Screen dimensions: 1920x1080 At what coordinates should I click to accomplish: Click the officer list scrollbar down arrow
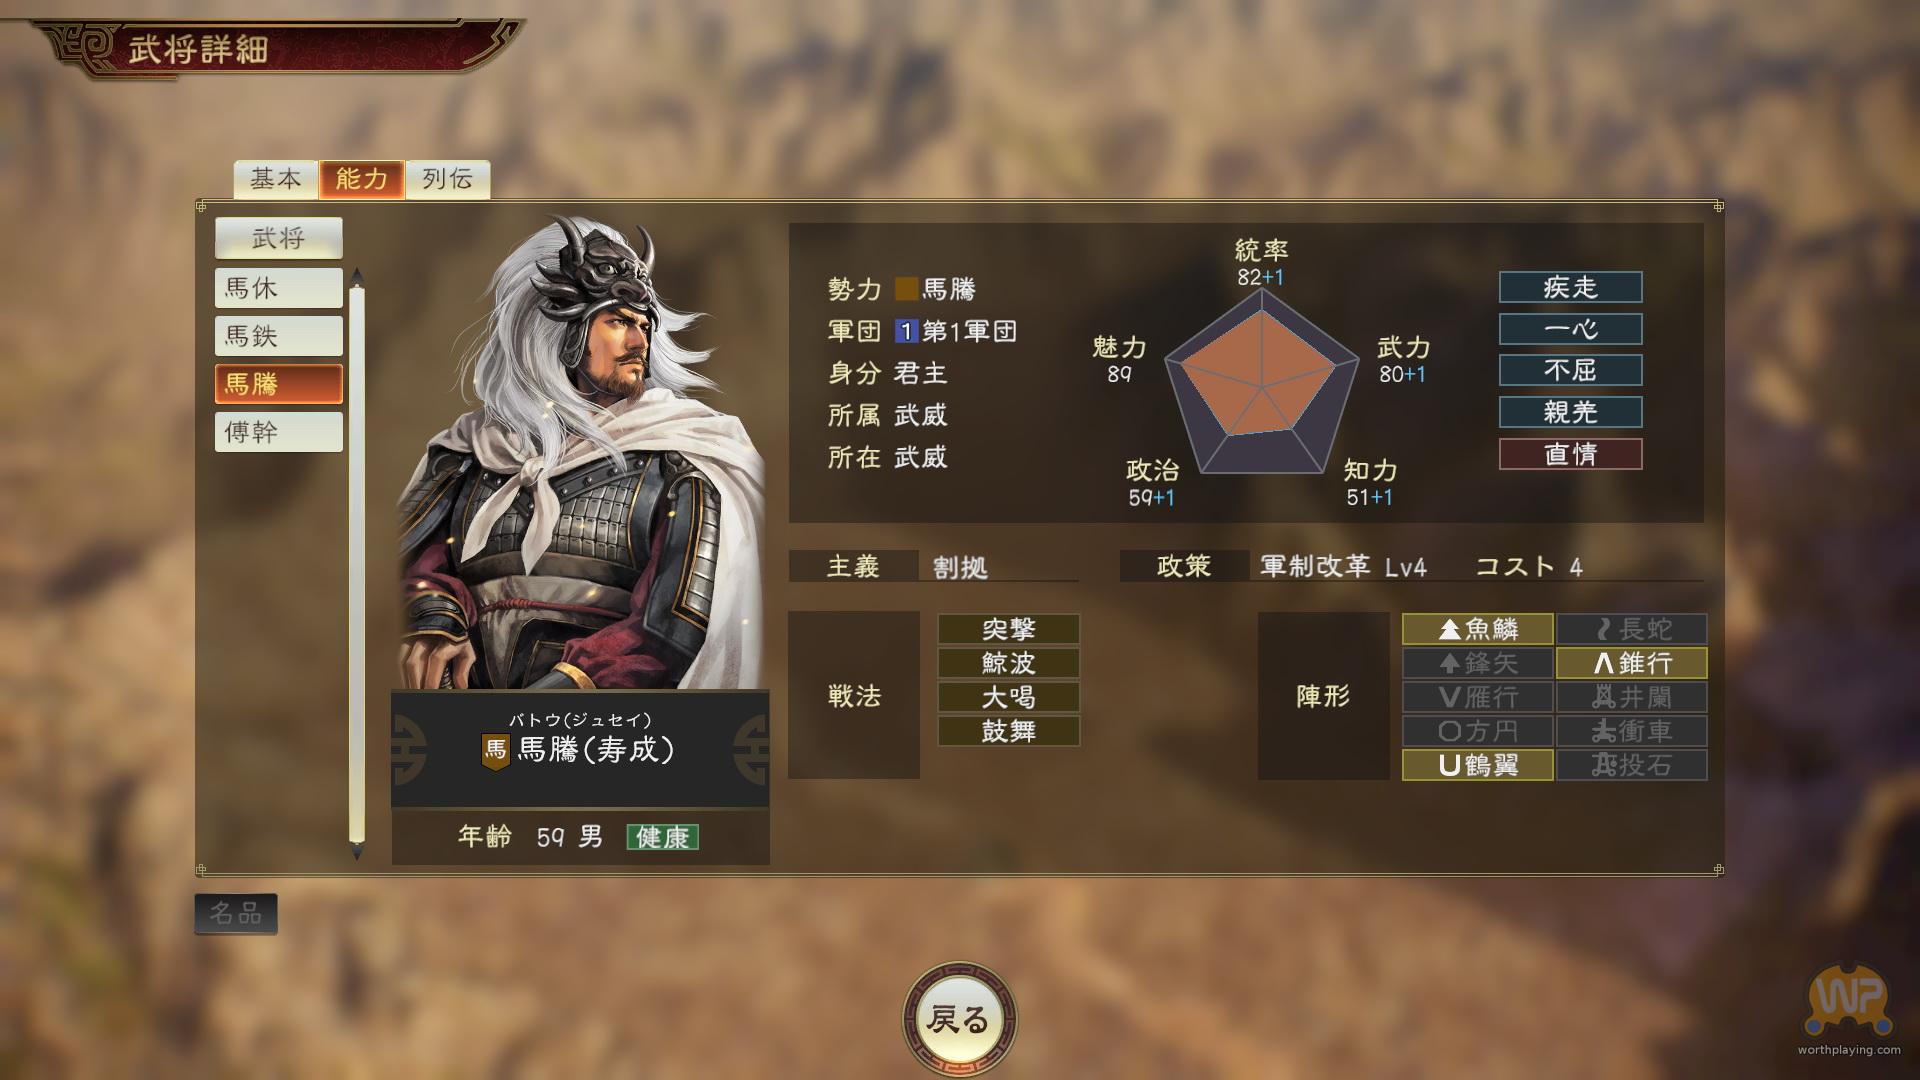[x=357, y=853]
